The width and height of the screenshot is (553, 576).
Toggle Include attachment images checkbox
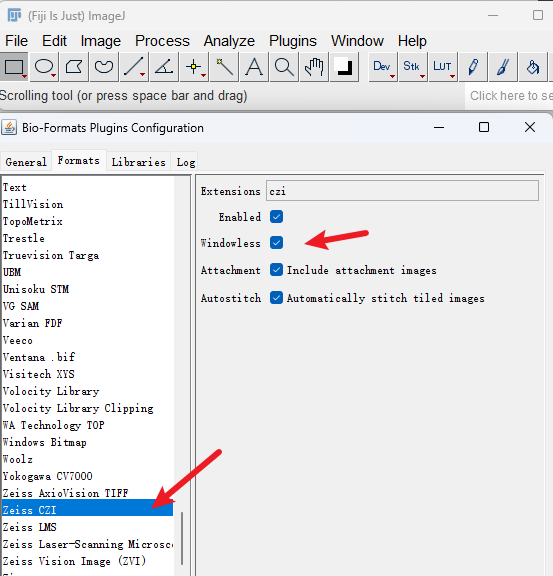pyautogui.click(x=276, y=270)
